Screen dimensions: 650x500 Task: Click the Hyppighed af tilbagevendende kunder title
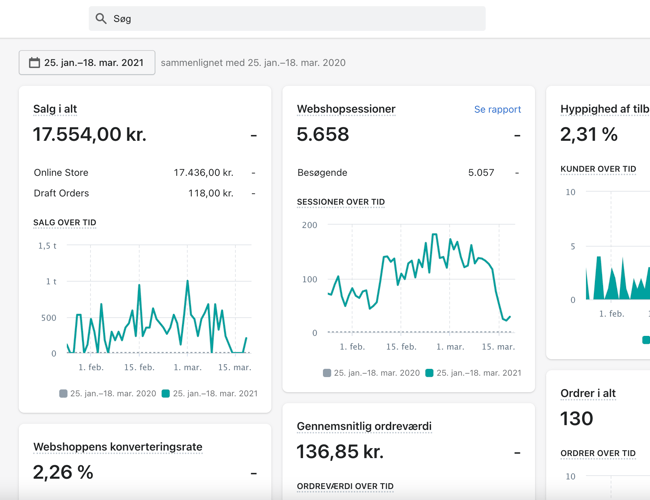[x=605, y=109]
